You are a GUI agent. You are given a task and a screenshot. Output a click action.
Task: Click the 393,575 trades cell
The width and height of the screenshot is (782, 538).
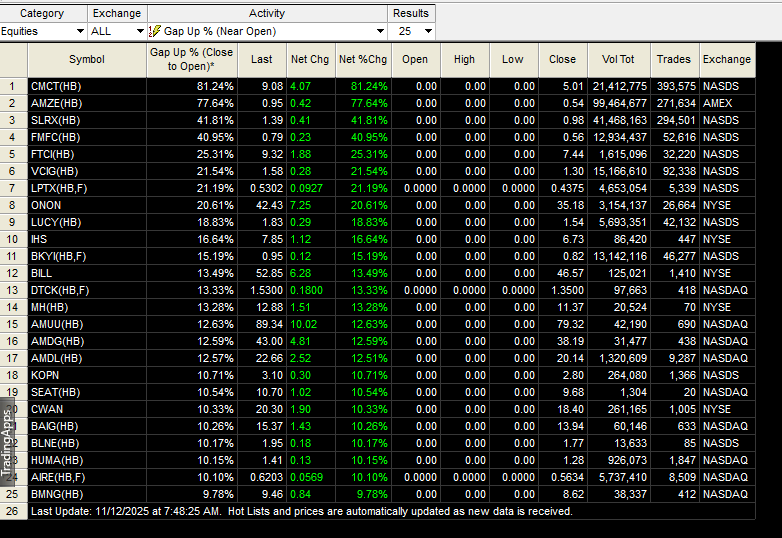pos(675,86)
